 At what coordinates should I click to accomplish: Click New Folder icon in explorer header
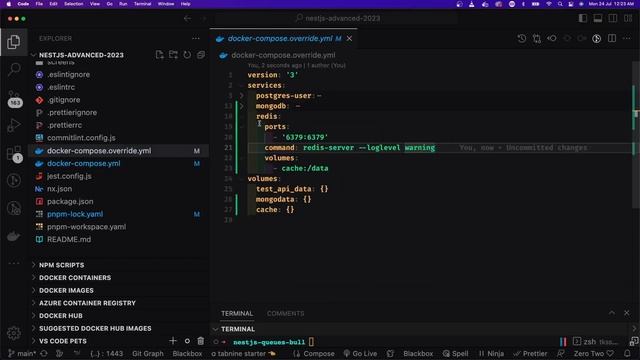coord(173,55)
